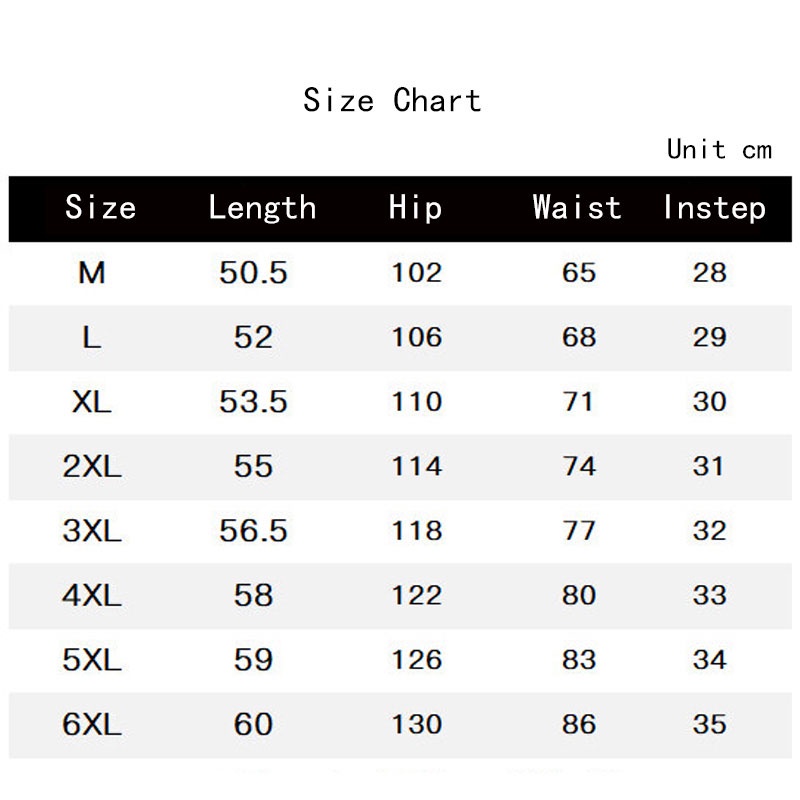Select the 2XL size row label
This screenshot has height=800, width=800.
coord(92,466)
